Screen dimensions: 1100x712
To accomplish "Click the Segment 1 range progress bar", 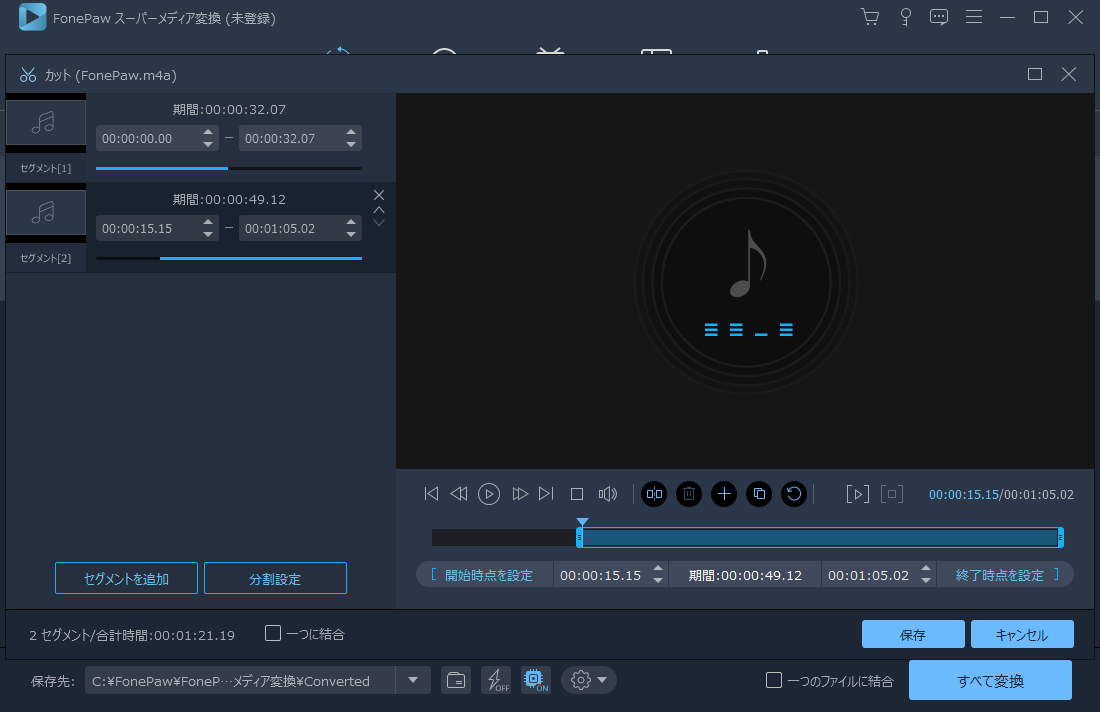I will coord(229,168).
